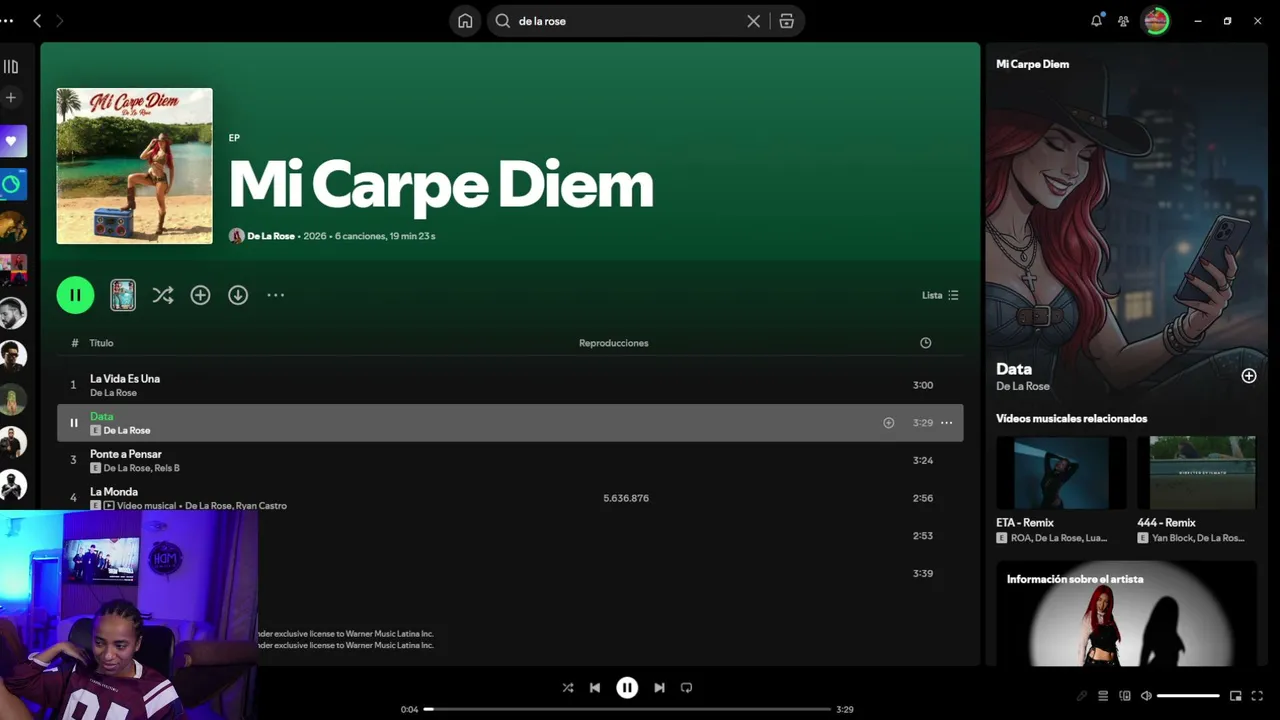Enter full screen mode

[x=1258, y=696]
